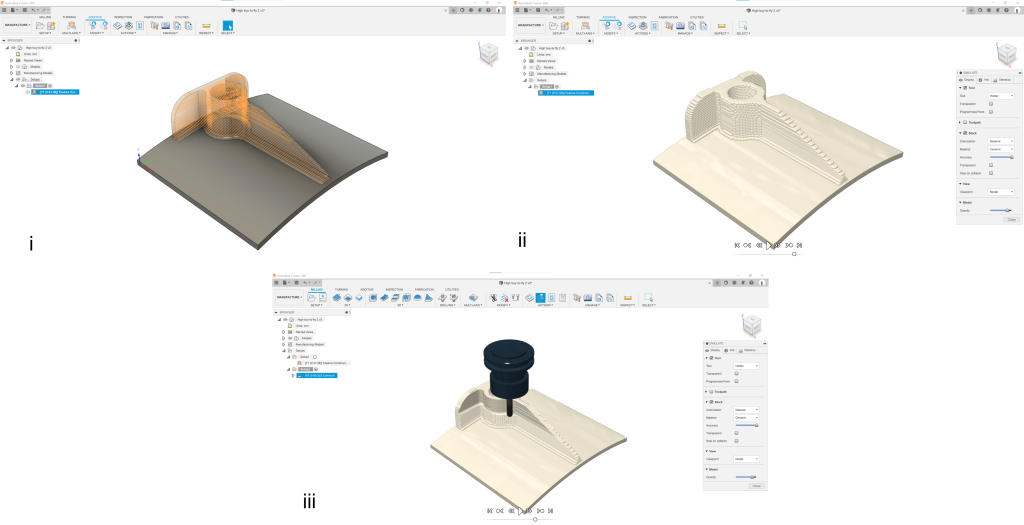Viewport: 1024px width, 525px height.
Task: Click the Play button in screenshot iii simulation controls
Action: pos(520,511)
